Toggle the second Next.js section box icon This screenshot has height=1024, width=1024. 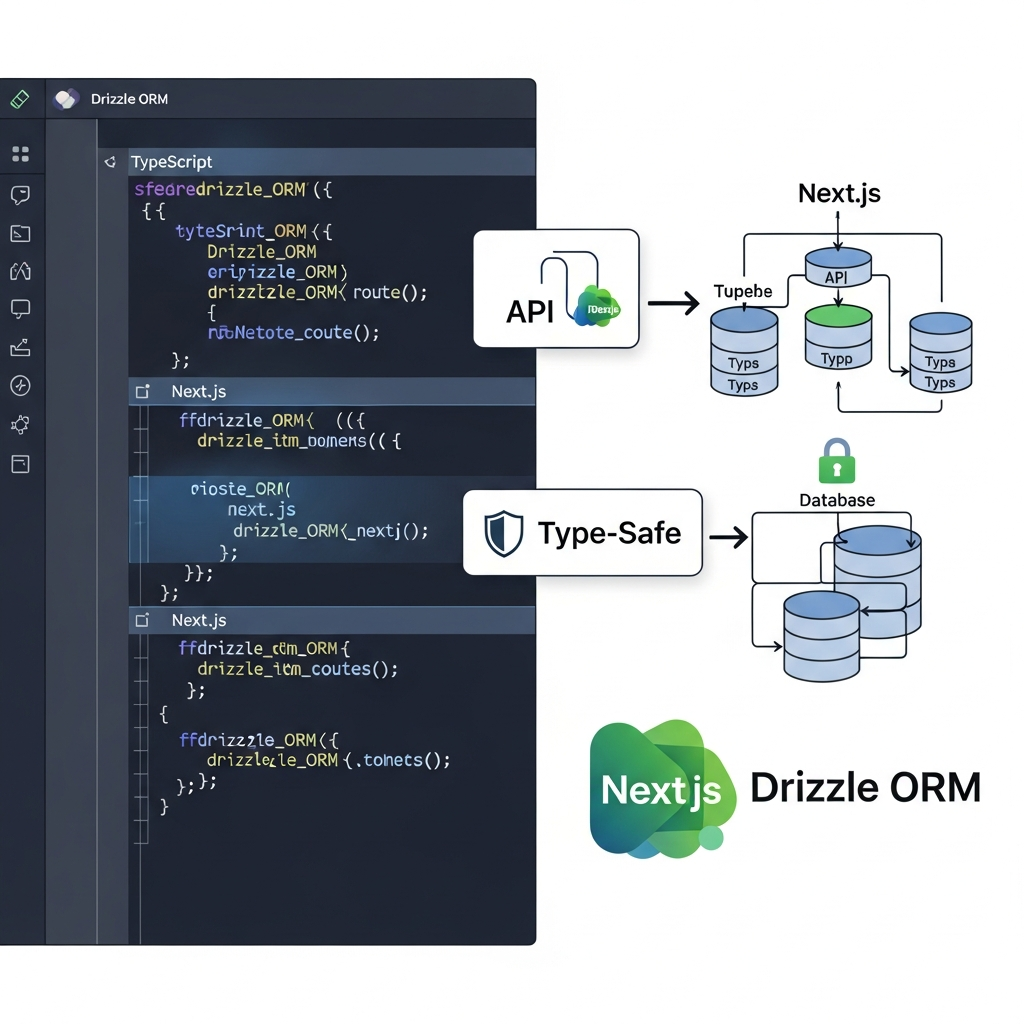click(x=142, y=620)
